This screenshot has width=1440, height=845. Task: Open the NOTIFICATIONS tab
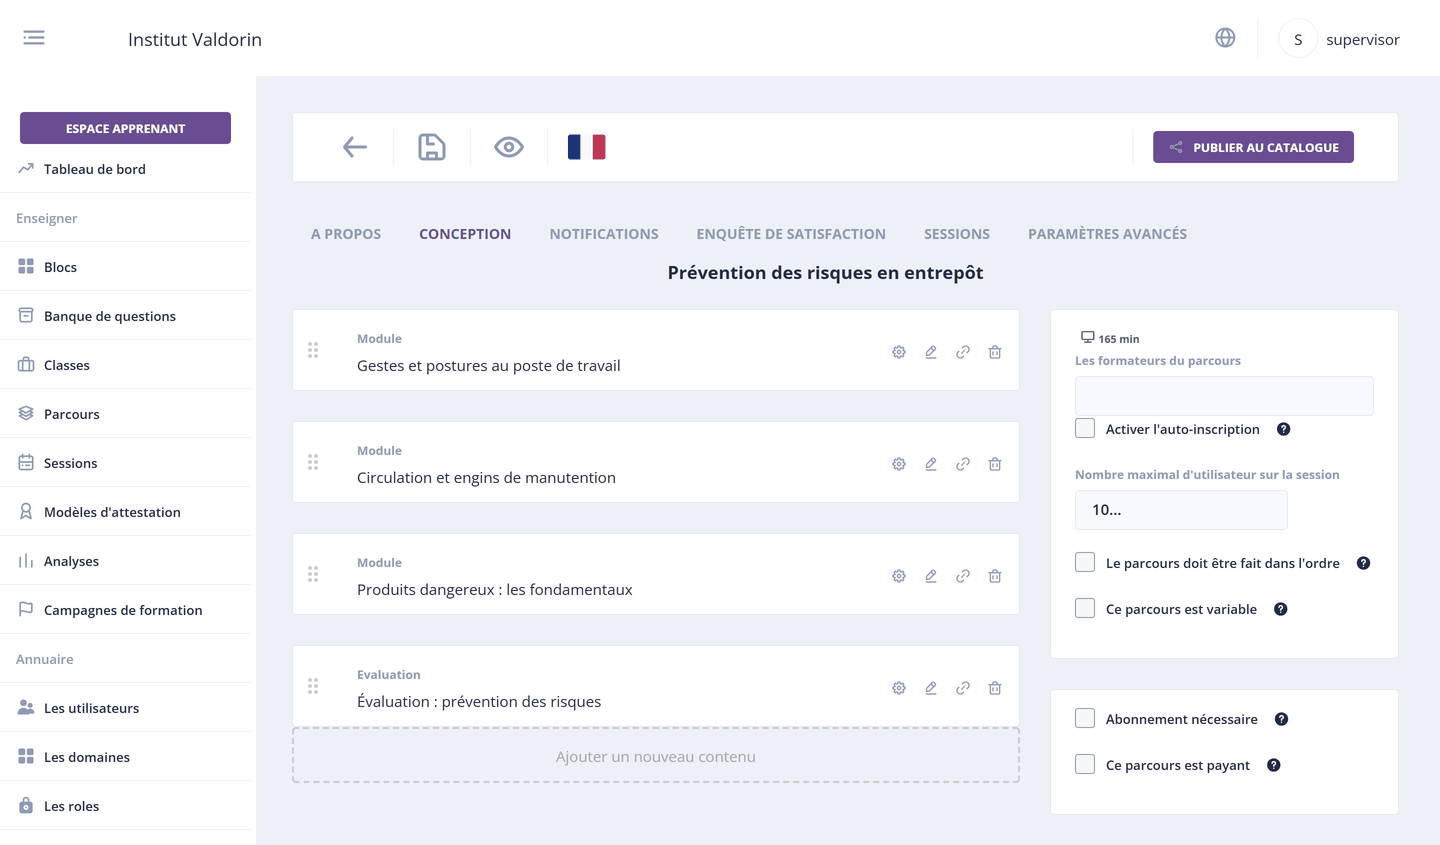(604, 234)
